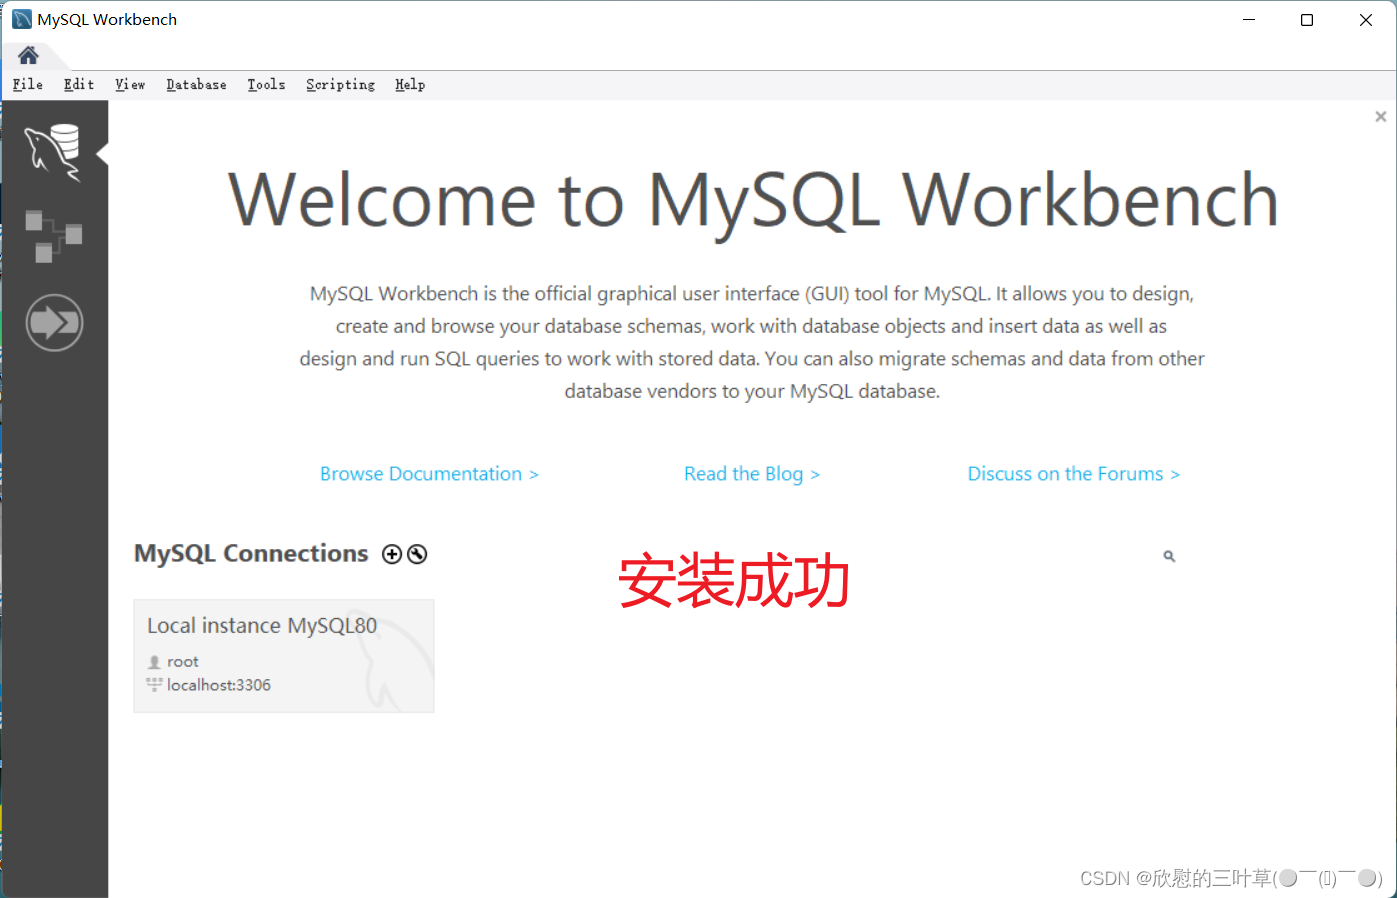Image resolution: width=1397 pixels, height=898 pixels.
Task: Open the Edit menu
Action: tap(79, 85)
